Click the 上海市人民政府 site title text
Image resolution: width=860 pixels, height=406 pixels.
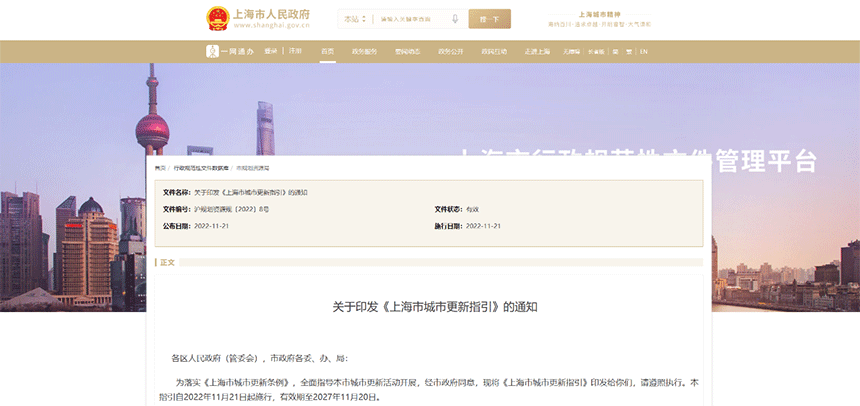tap(270, 15)
